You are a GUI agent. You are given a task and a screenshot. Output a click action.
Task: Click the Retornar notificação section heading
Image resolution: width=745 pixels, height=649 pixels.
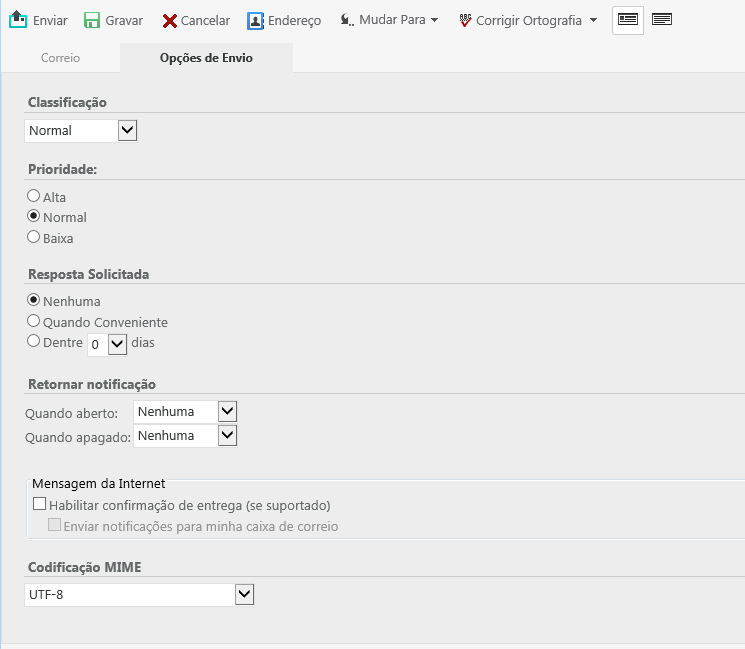(92, 384)
